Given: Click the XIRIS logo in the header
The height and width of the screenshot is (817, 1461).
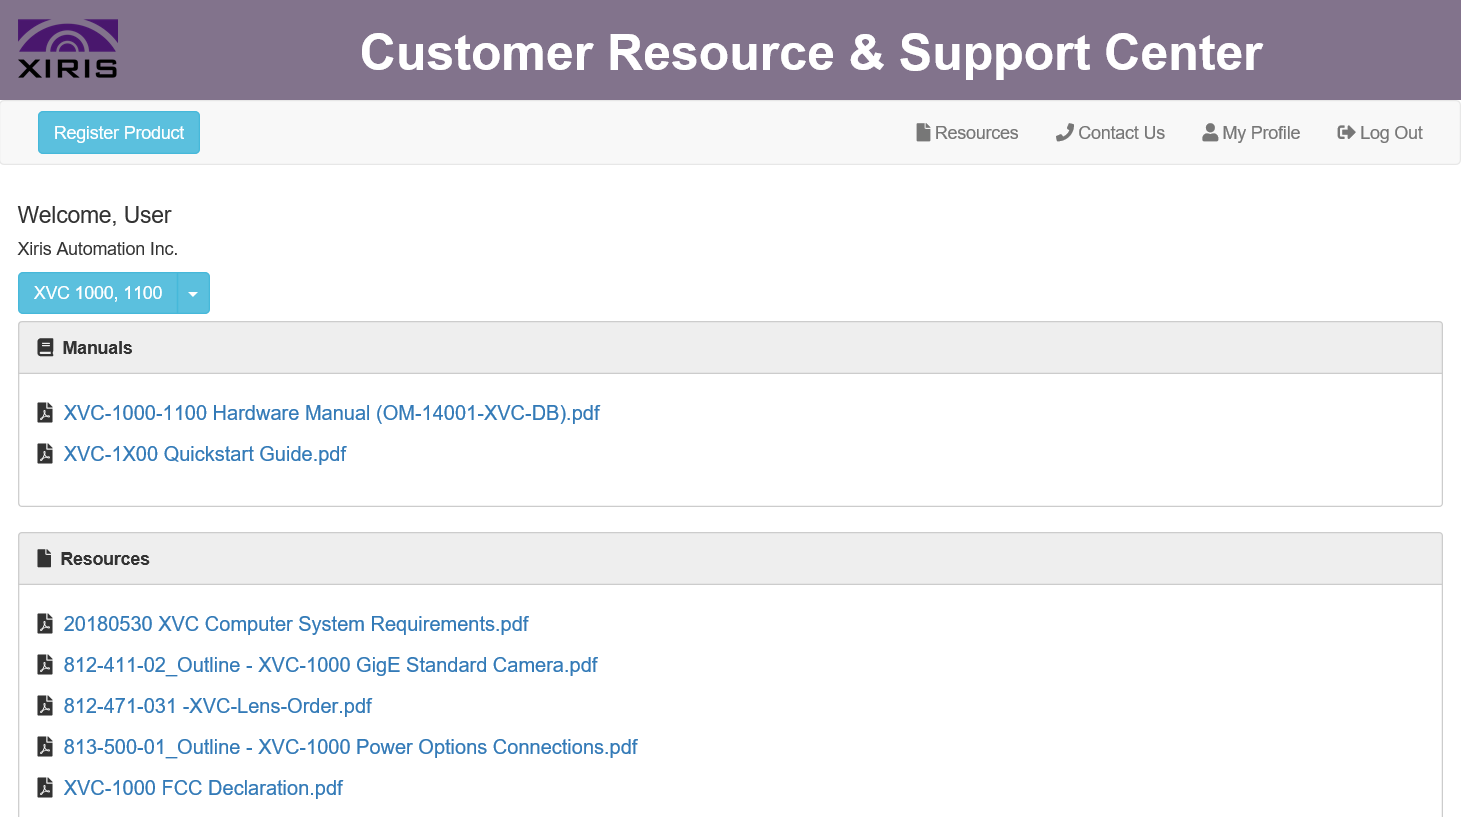Looking at the screenshot, I should (x=66, y=48).
